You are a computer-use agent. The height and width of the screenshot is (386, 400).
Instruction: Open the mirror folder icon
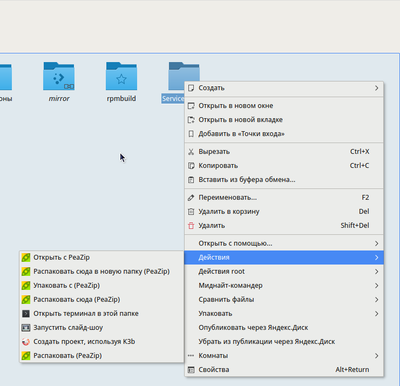tap(59, 76)
